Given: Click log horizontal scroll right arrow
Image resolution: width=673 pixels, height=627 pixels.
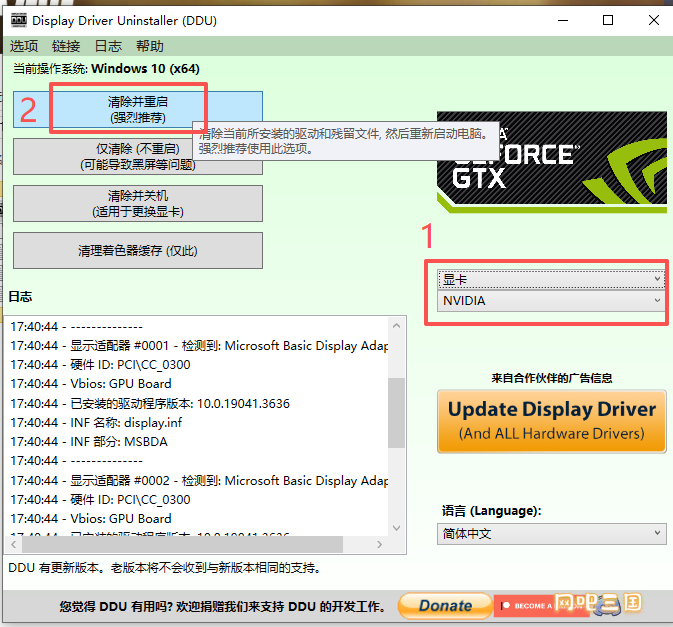Looking at the screenshot, I should 379,545.
